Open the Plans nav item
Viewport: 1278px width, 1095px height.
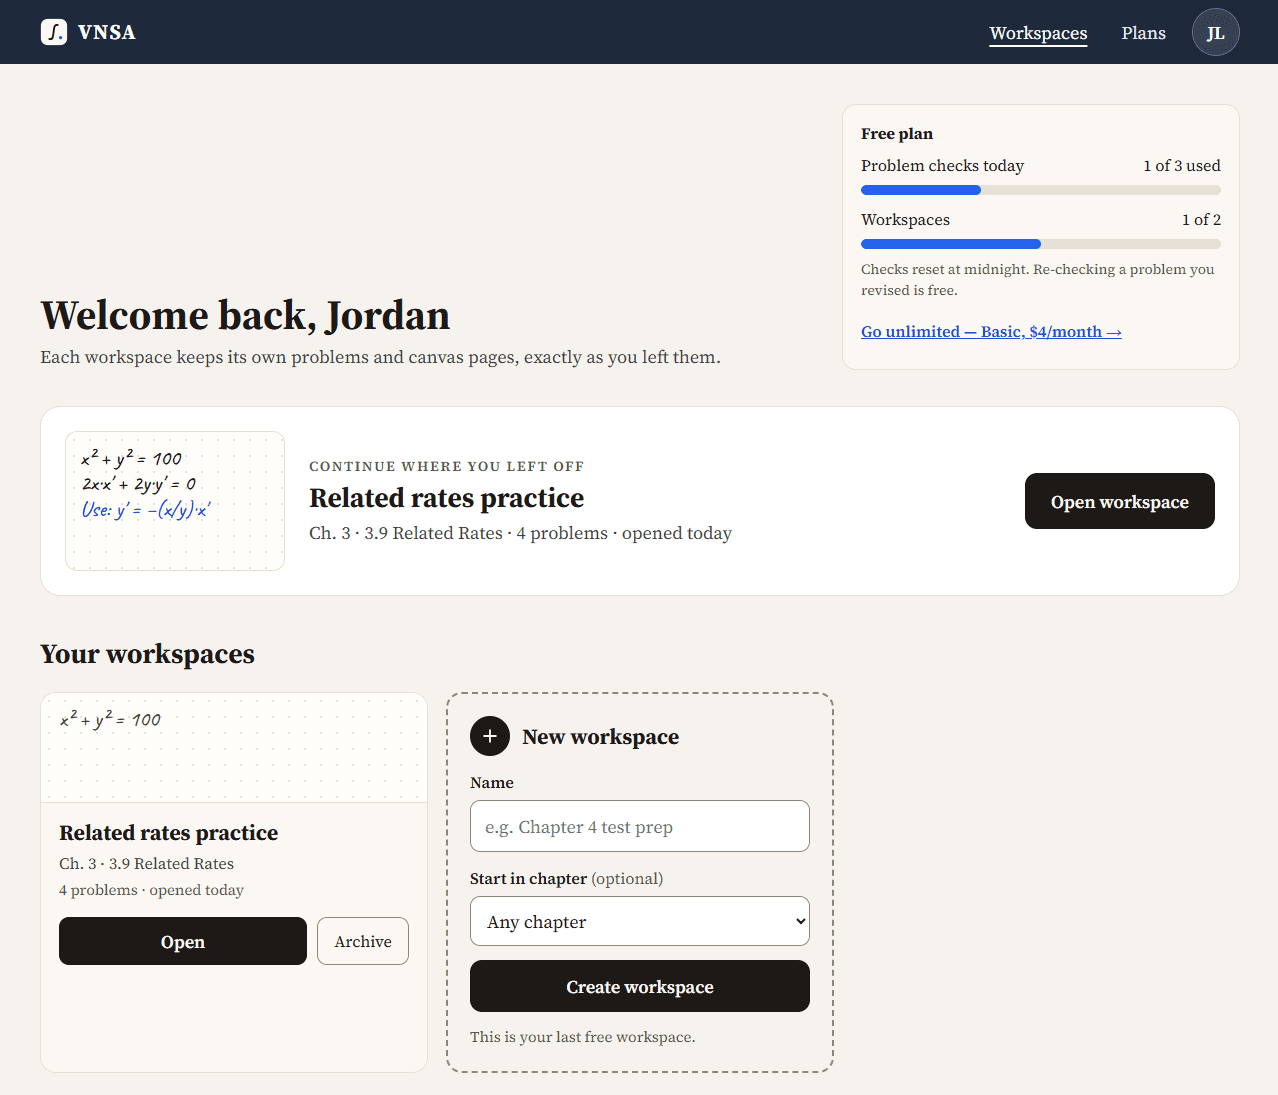[x=1143, y=33]
